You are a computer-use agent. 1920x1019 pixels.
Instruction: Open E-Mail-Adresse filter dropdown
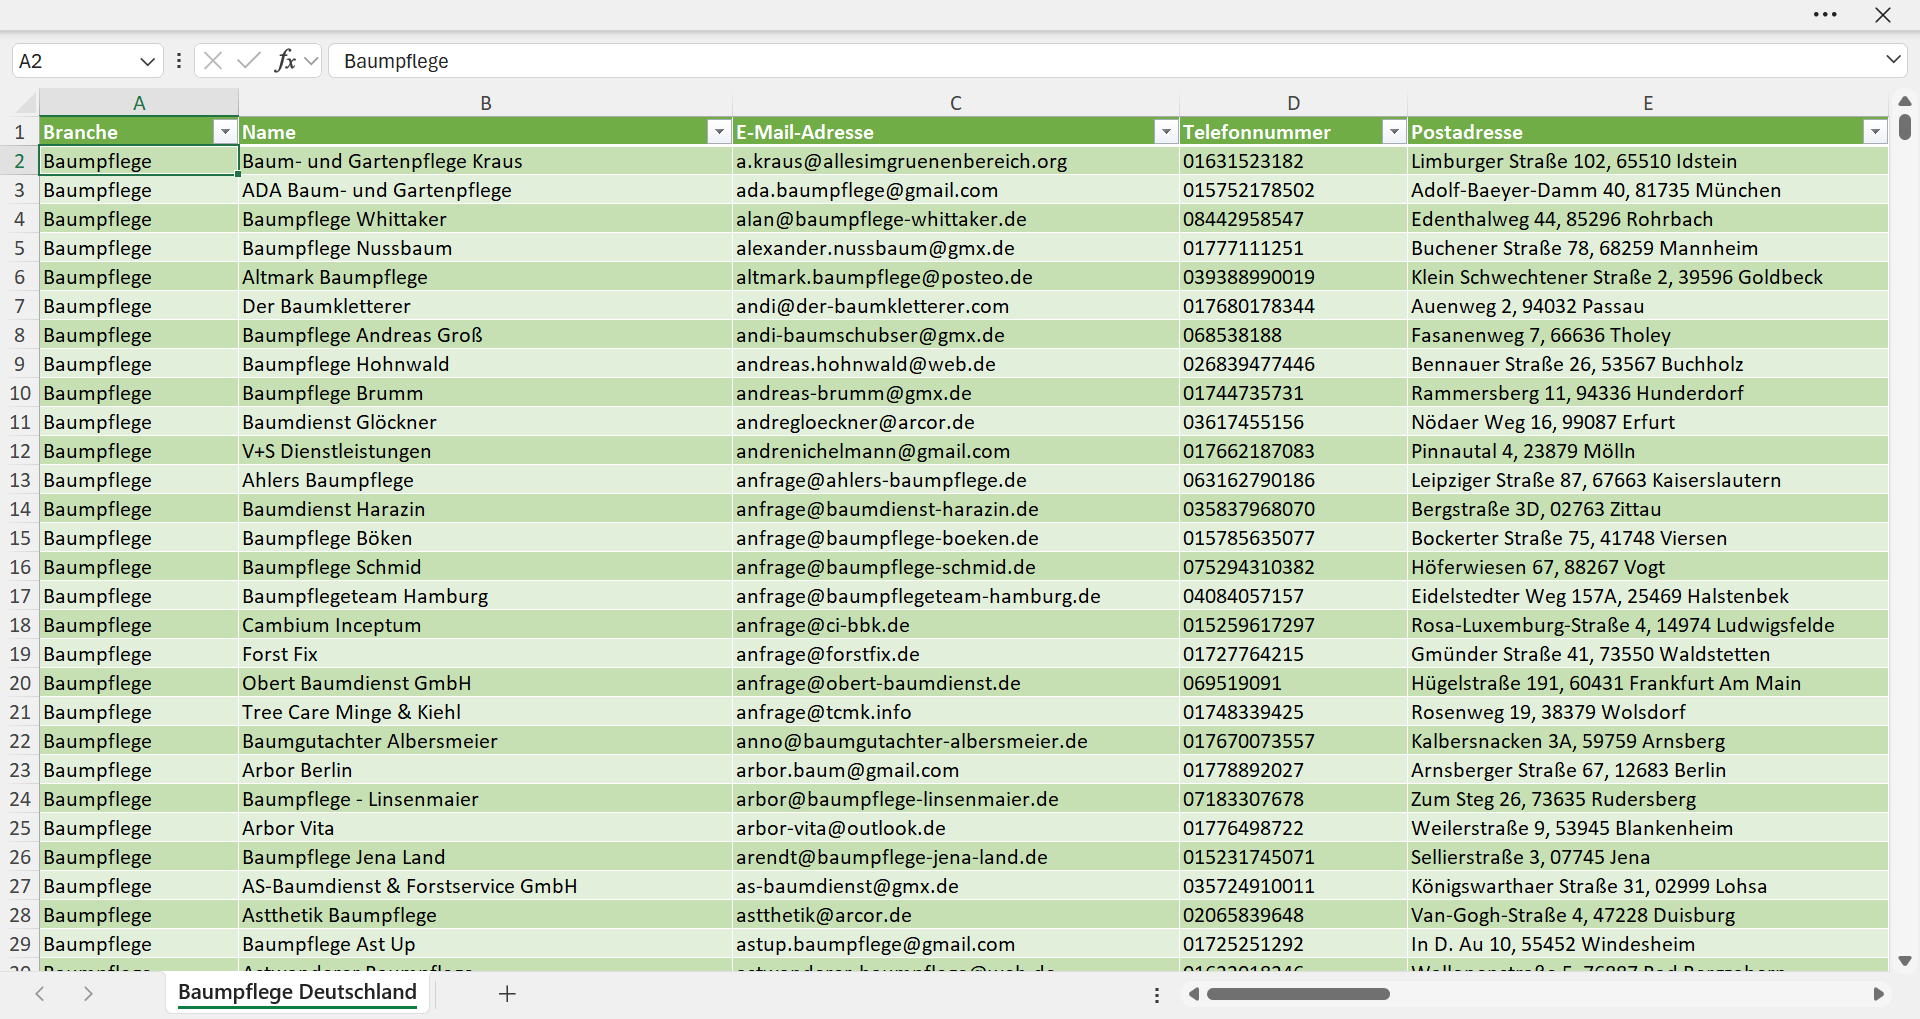pos(1166,132)
